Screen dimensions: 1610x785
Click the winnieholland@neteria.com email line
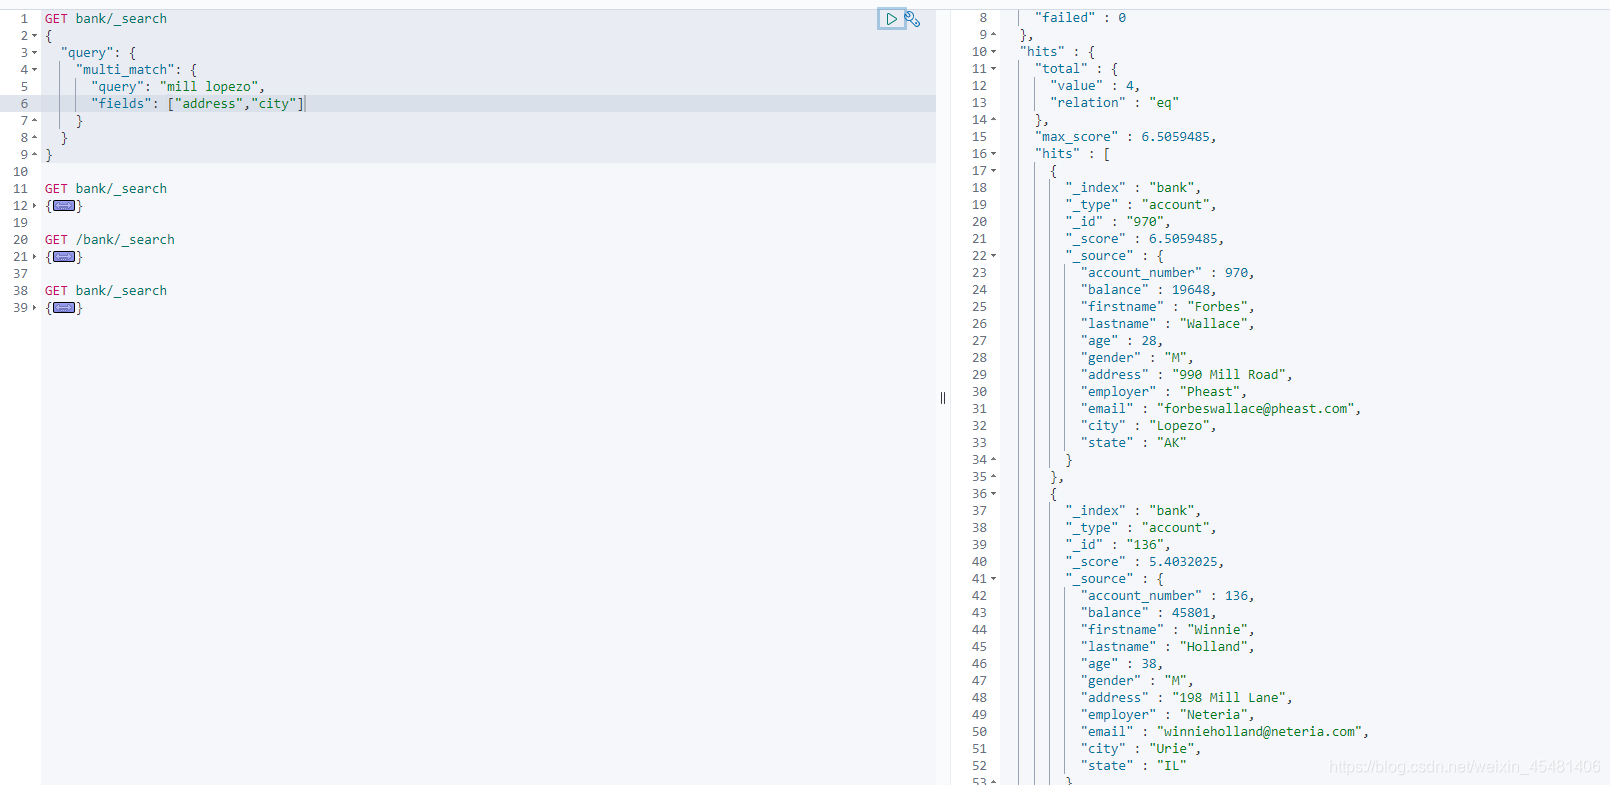point(1224,732)
